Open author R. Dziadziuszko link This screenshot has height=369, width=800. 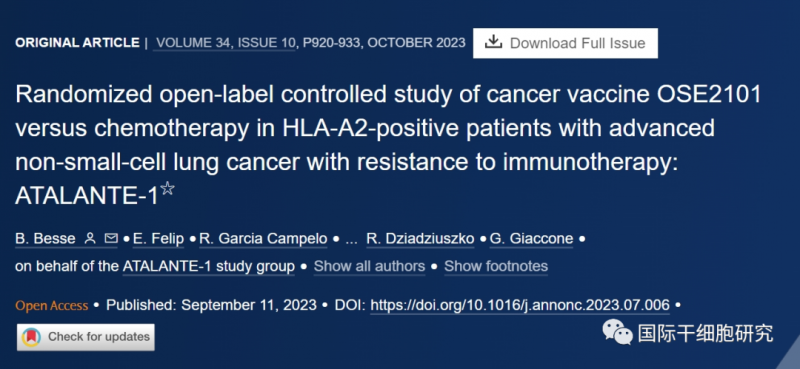[x=420, y=239]
